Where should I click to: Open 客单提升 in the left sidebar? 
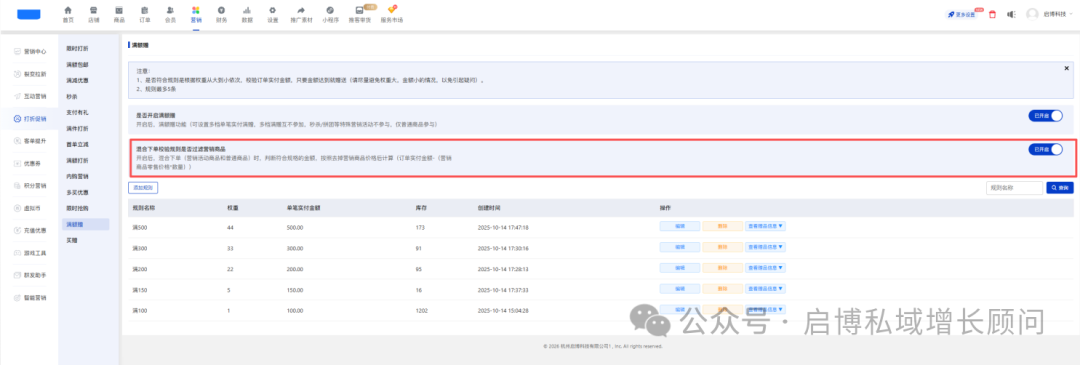(x=30, y=140)
